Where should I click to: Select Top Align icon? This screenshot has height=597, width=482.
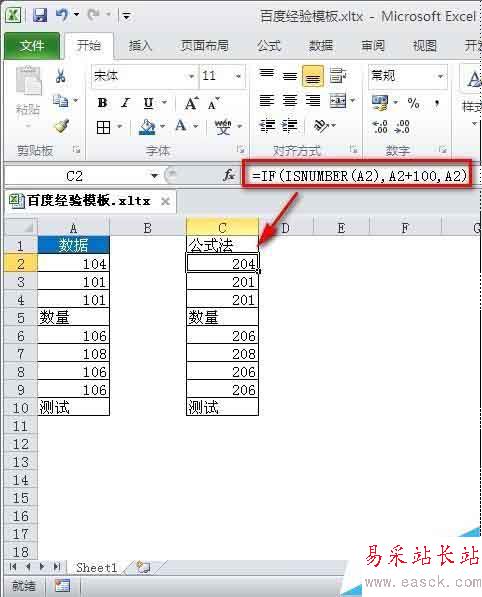pos(267,75)
